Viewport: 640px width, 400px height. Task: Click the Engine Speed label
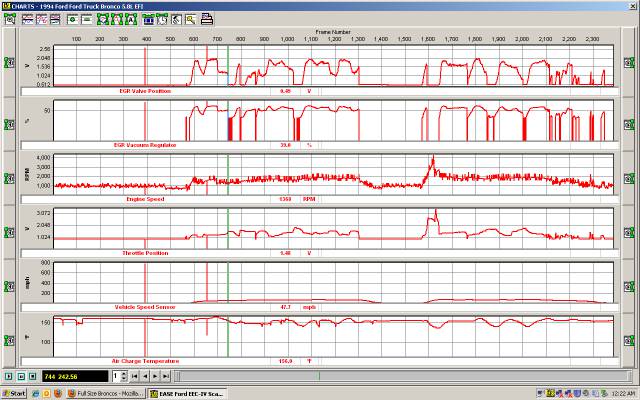point(145,199)
